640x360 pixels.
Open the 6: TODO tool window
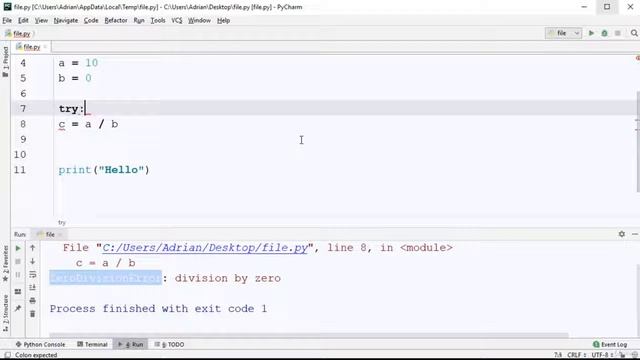pyautogui.click(x=169, y=344)
